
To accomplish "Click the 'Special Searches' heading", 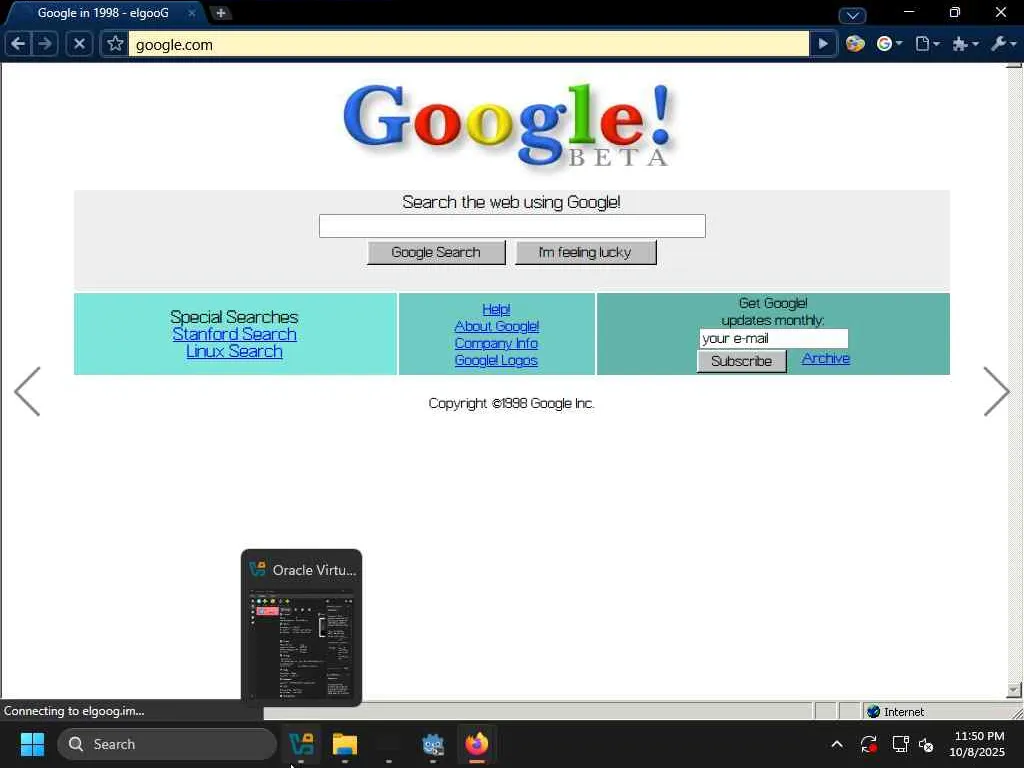I will (x=234, y=317).
